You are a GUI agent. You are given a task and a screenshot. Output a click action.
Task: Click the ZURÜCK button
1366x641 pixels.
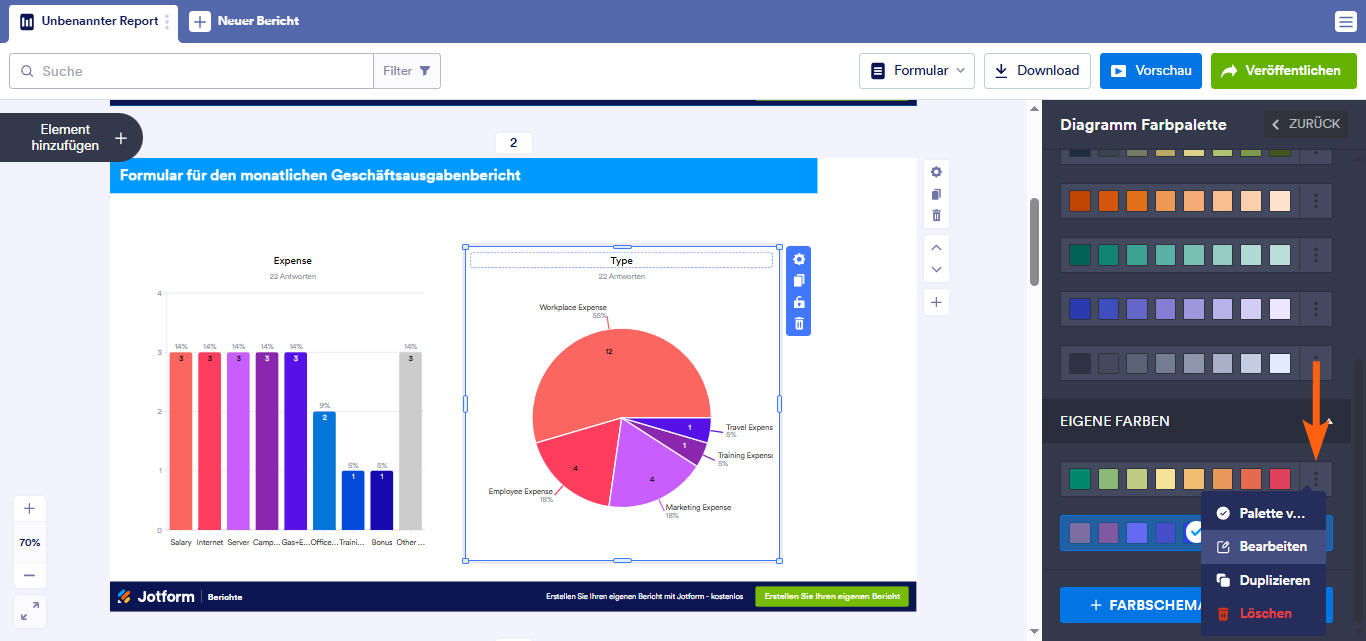1304,124
